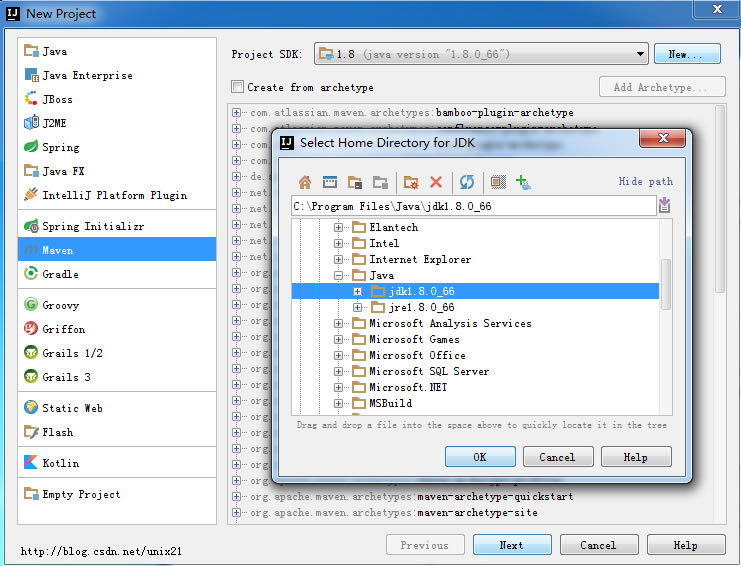Choose the Groovy project type
This screenshot has height=566, width=741.
117,305
